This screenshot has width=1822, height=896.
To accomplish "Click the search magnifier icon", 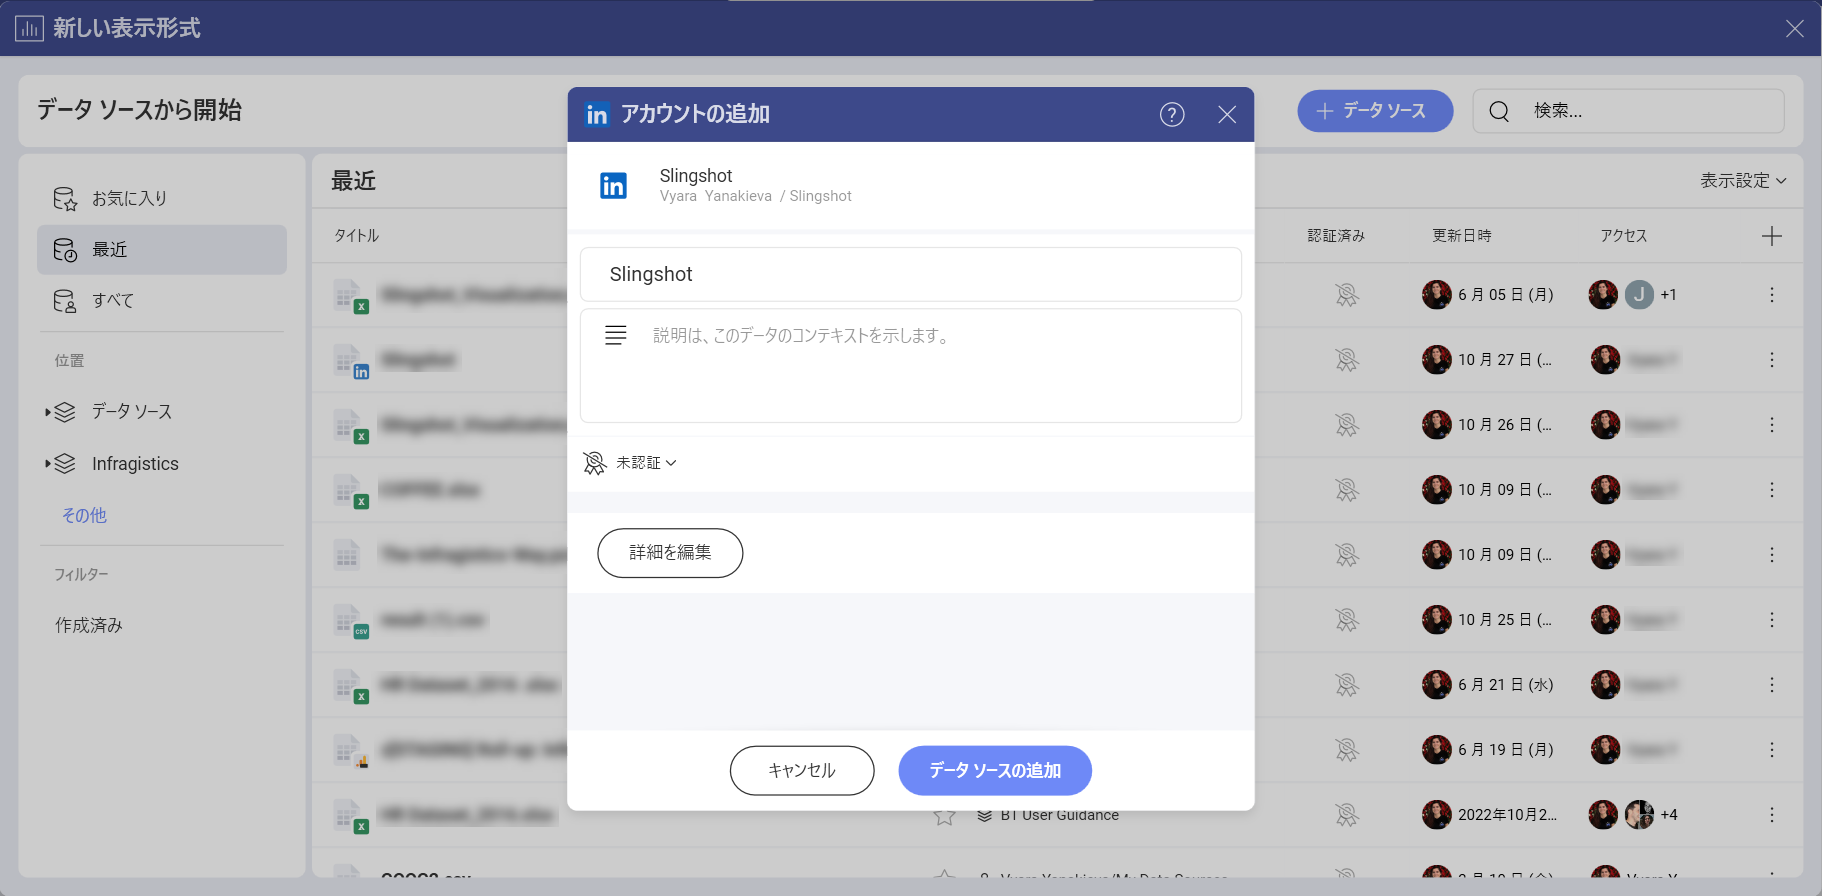I will [x=1499, y=111].
